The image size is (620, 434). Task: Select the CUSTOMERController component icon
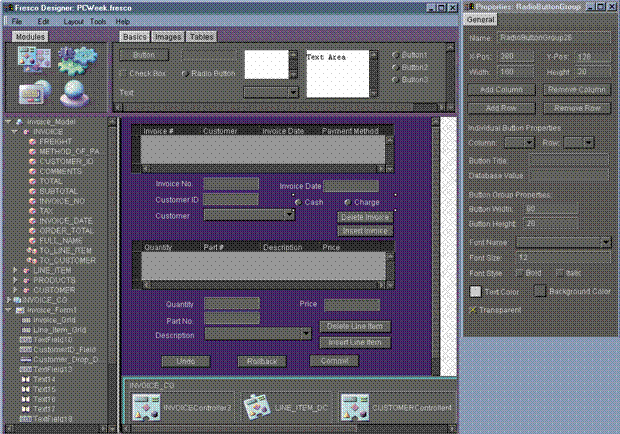coord(355,408)
